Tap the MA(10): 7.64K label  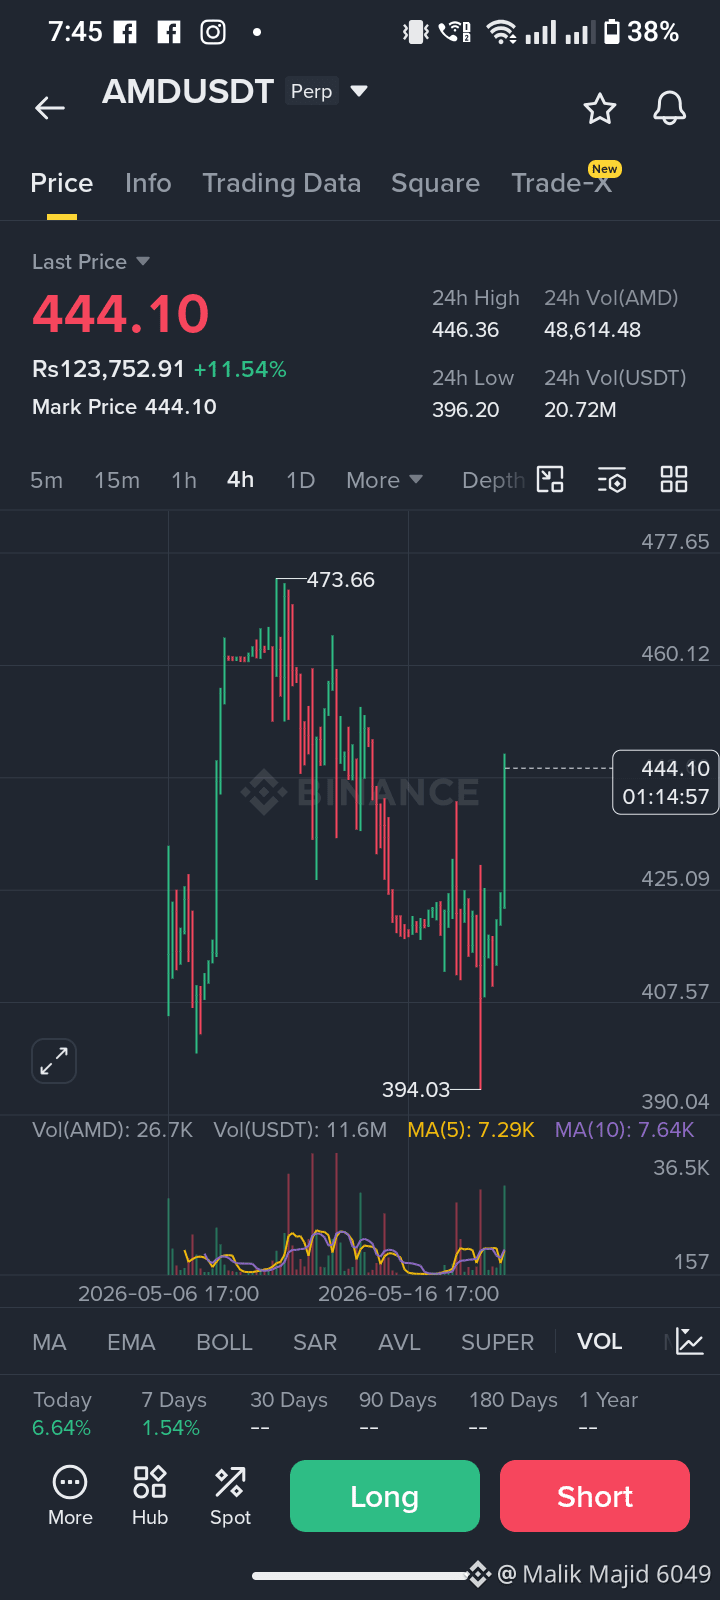tap(625, 1130)
